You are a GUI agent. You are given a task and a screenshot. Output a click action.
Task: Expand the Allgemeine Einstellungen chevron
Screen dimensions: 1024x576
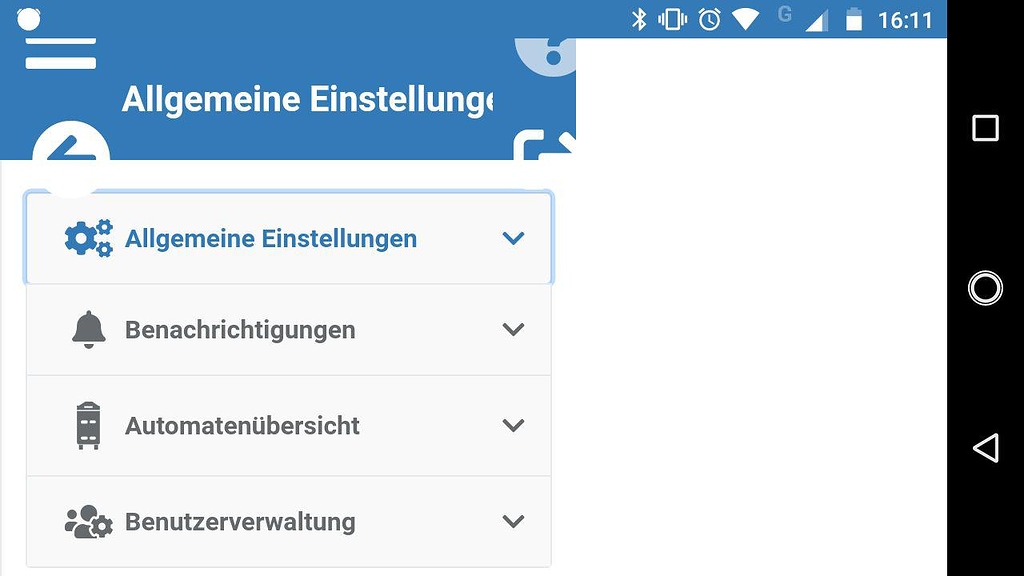point(513,238)
